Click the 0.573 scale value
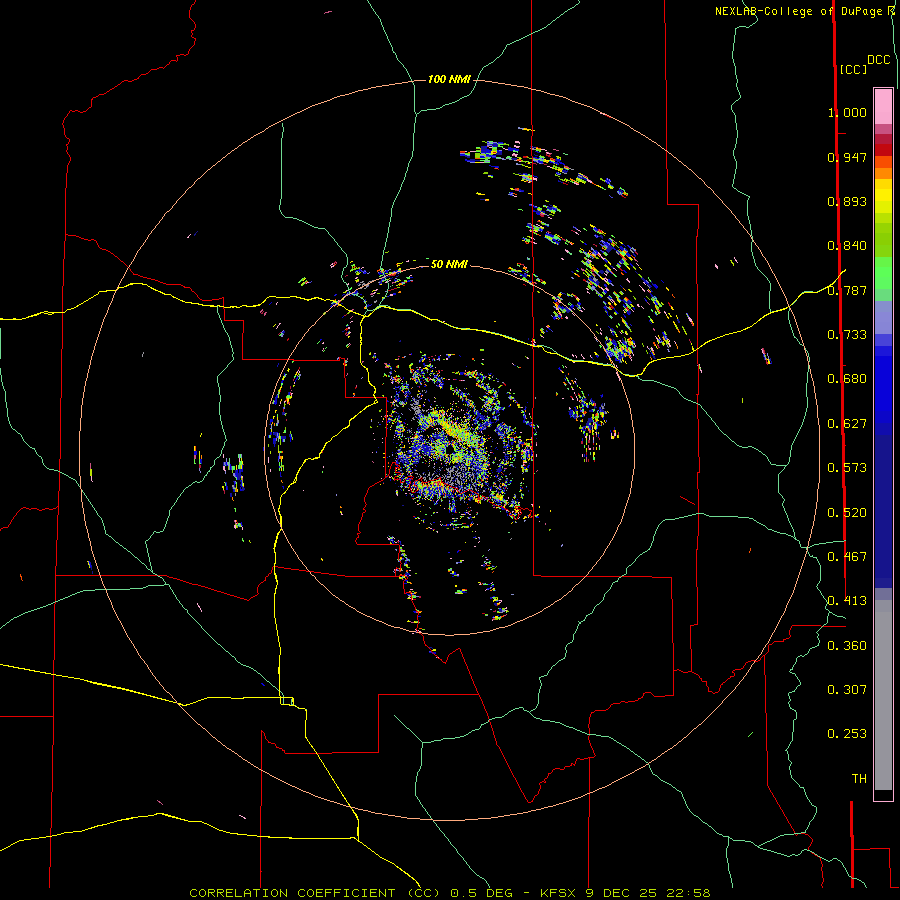900x900 pixels. (x=847, y=468)
